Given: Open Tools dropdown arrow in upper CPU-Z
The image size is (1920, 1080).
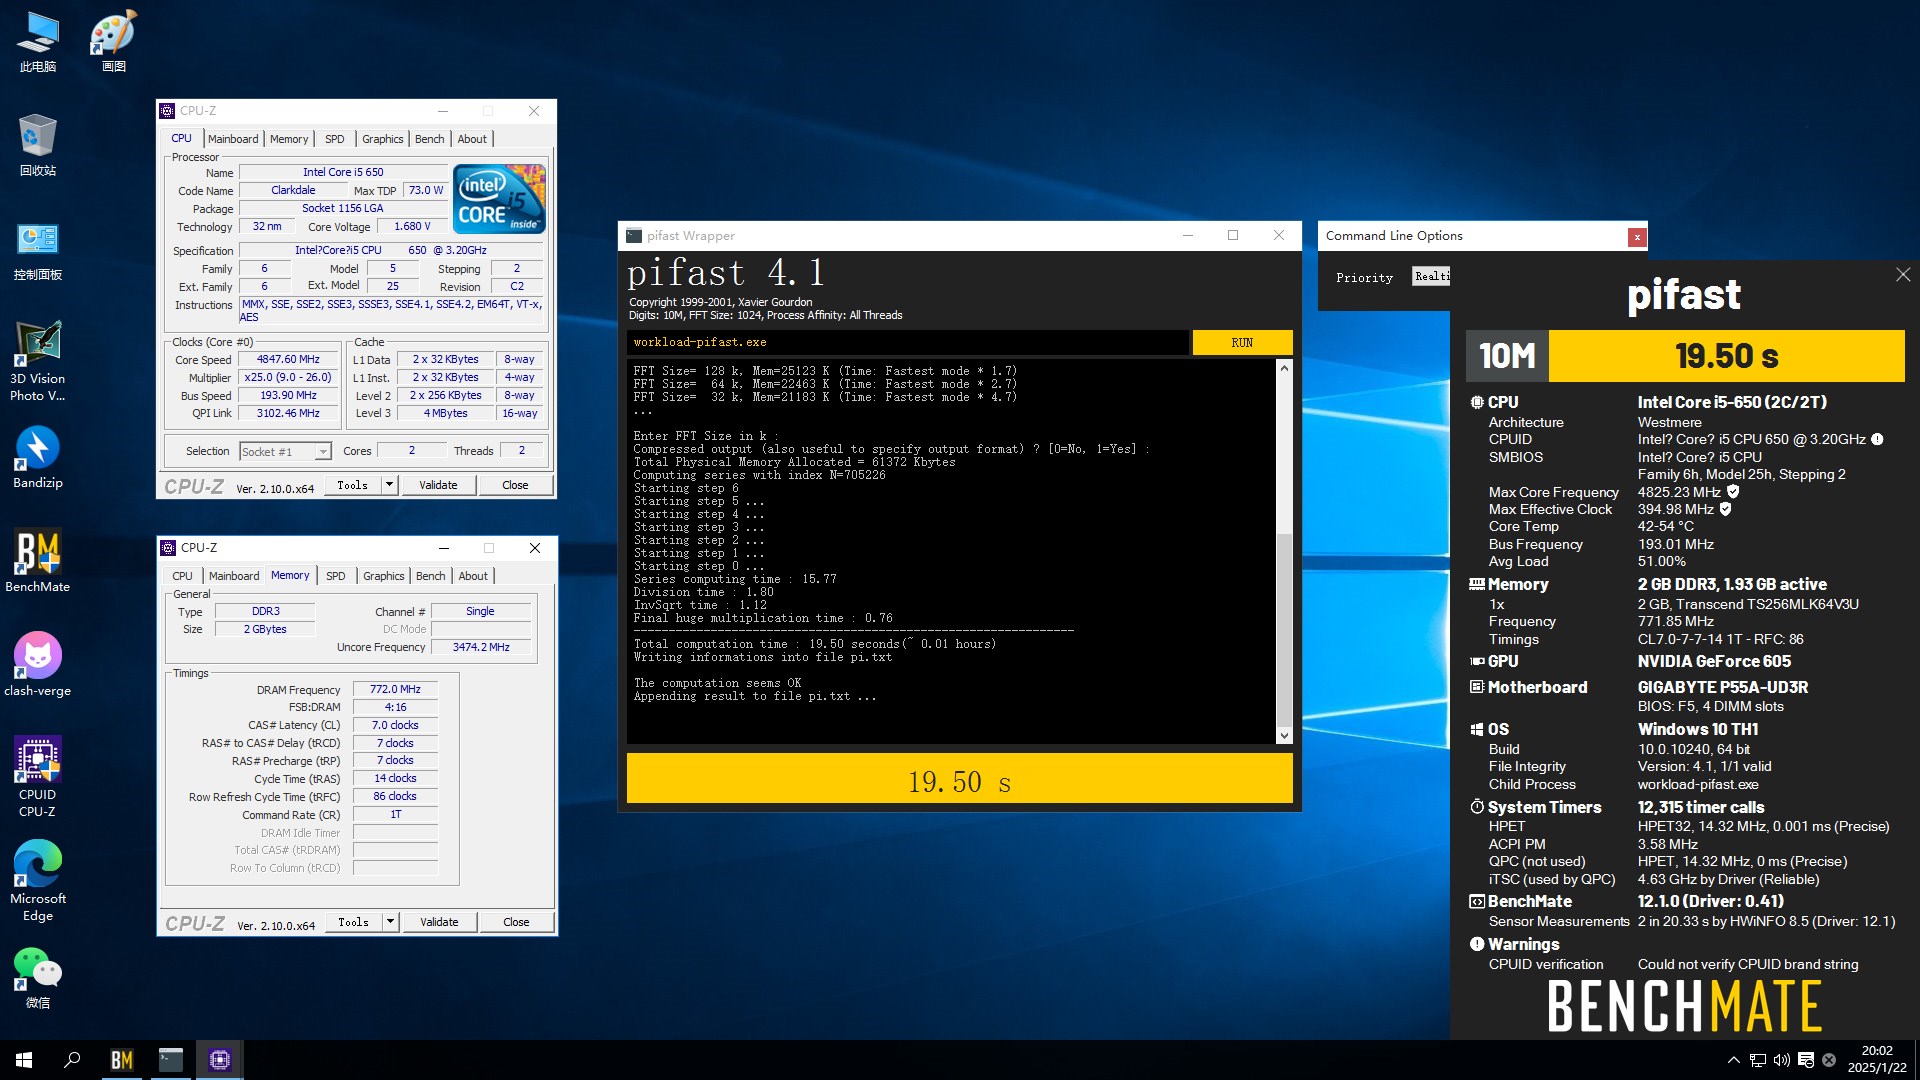Looking at the screenshot, I should tap(390, 485).
